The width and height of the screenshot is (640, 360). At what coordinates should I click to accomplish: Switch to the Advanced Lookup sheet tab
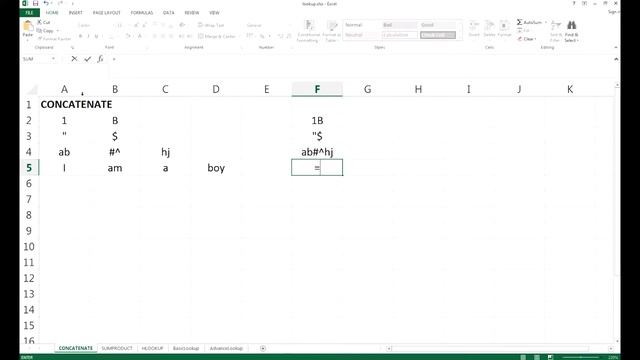(226, 348)
